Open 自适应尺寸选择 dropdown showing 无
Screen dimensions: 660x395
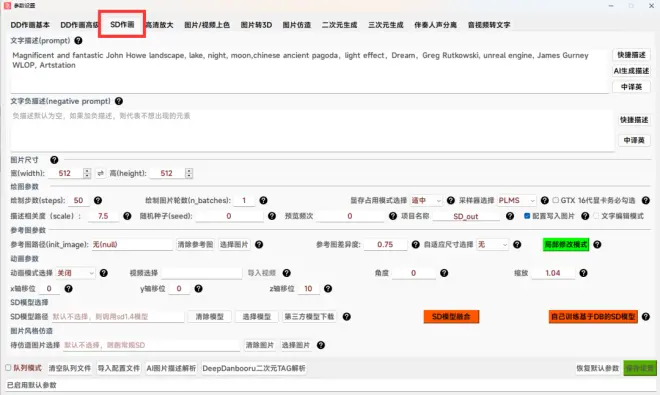pyautogui.click(x=492, y=244)
